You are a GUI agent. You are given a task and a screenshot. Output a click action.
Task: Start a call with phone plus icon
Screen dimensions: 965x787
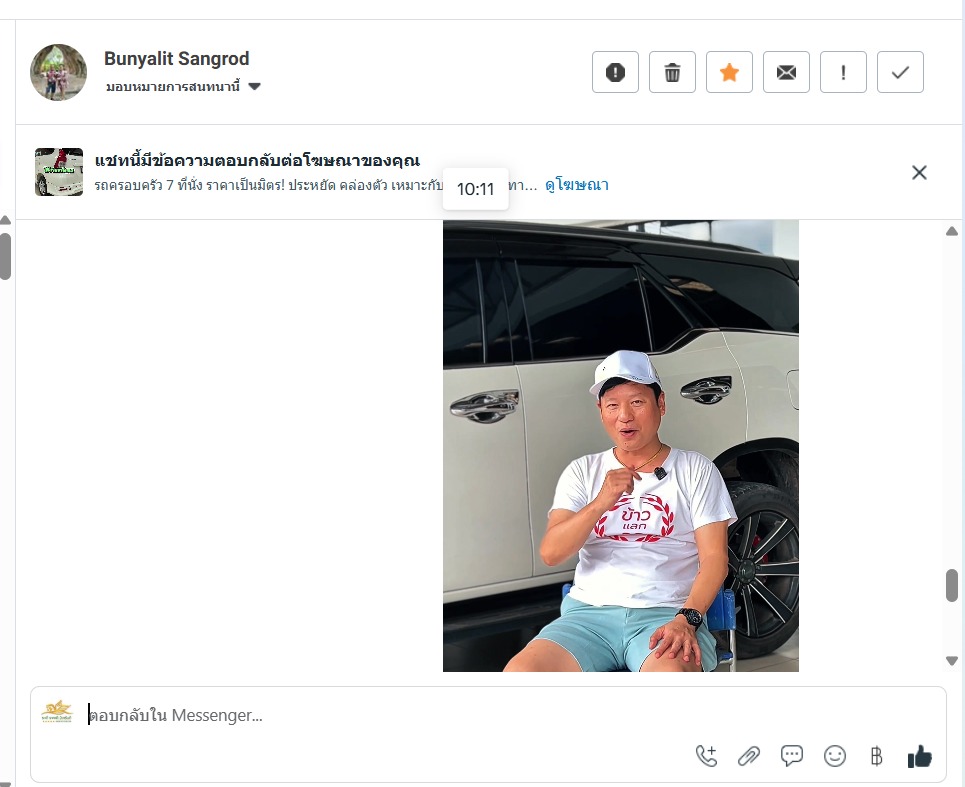pyautogui.click(x=706, y=756)
